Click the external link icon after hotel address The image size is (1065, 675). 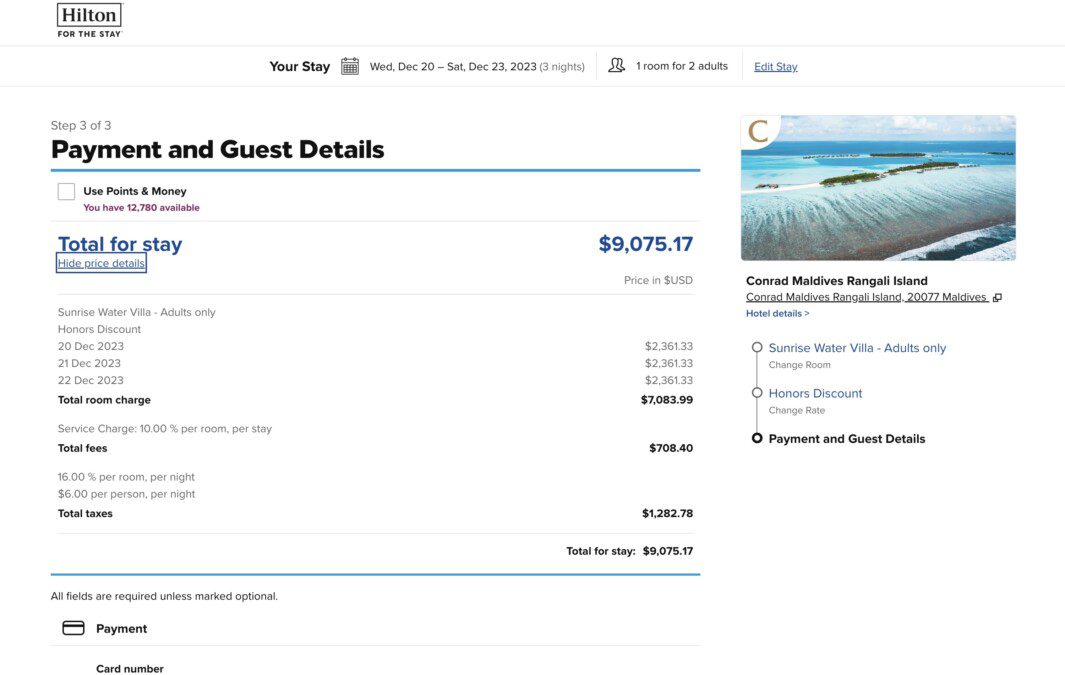(997, 297)
